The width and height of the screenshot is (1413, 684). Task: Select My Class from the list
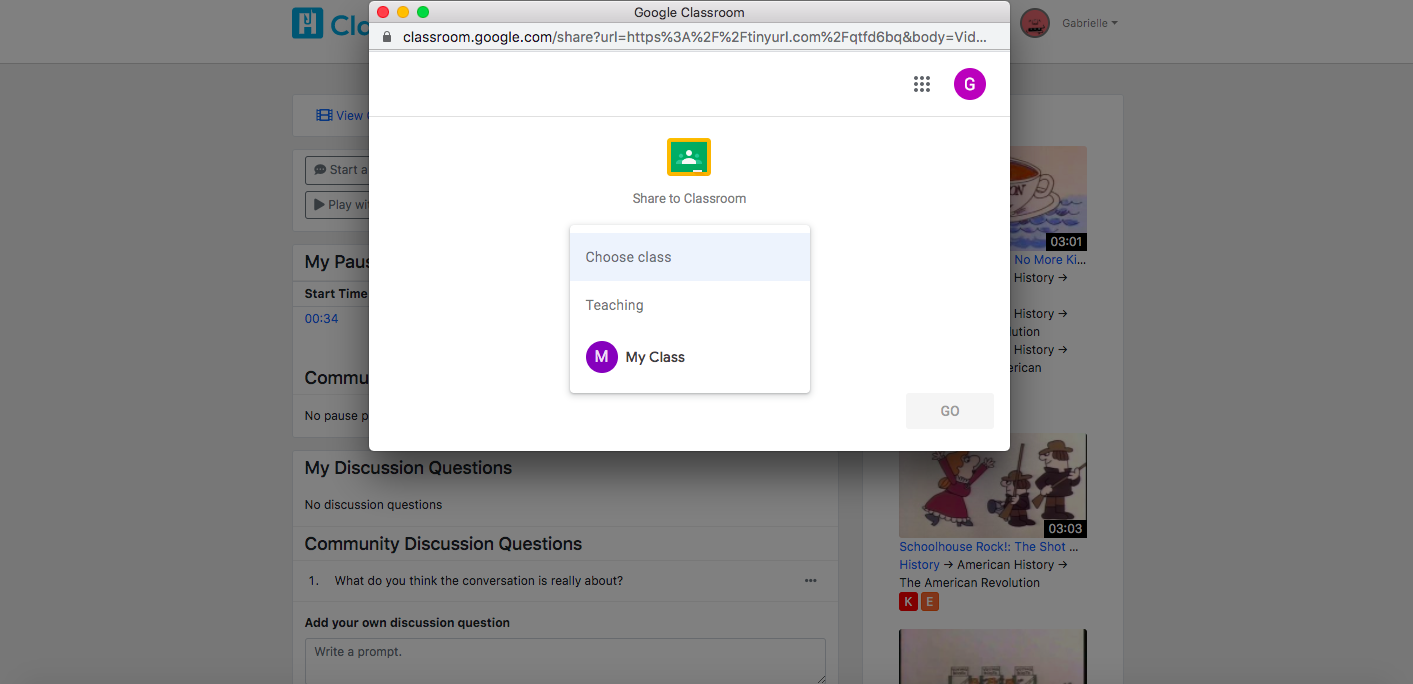coord(689,357)
